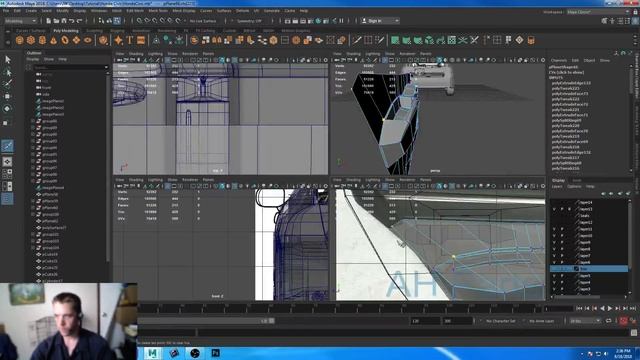Screen dimensions: 640x360
Task: Open the No Character Set dropdown
Action: (501, 321)
